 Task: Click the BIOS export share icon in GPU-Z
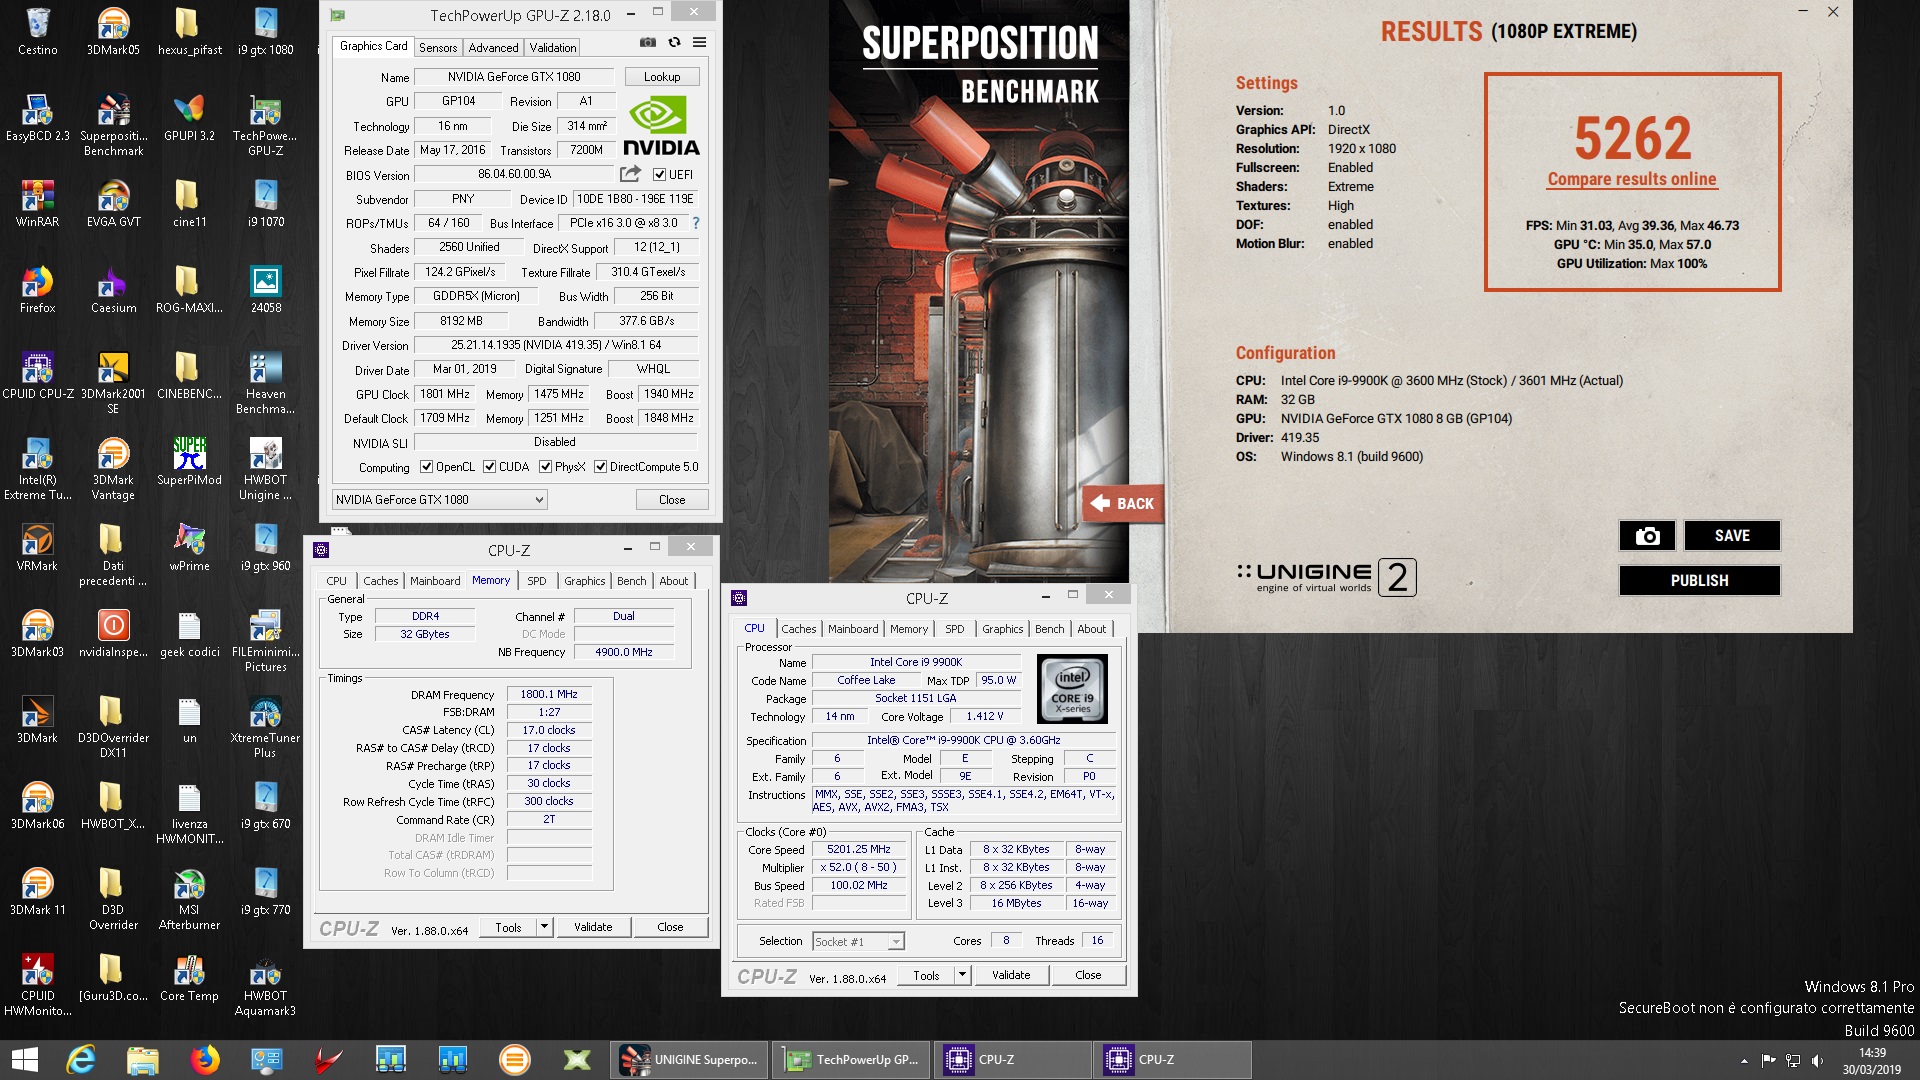pyautogui.click(x=630, y=174)
